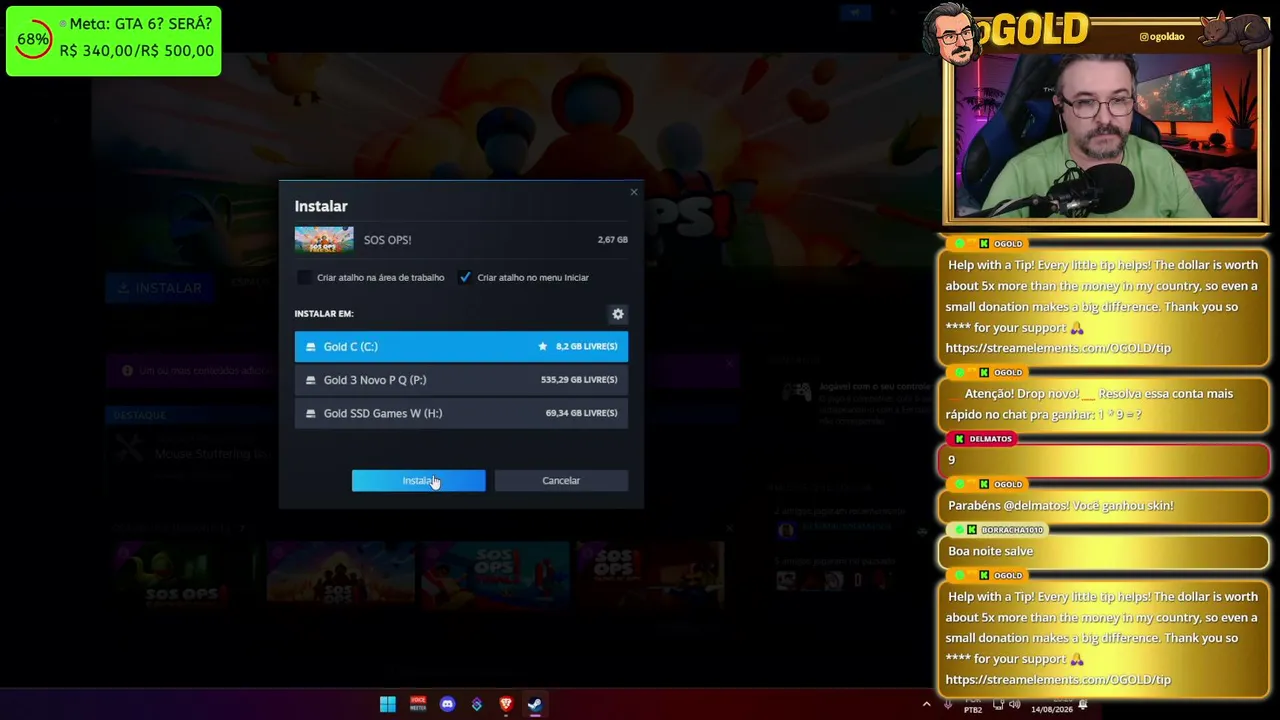Click the 'R$ 340,00/R$ 500,00' goal amount

[x=137, y=51]
